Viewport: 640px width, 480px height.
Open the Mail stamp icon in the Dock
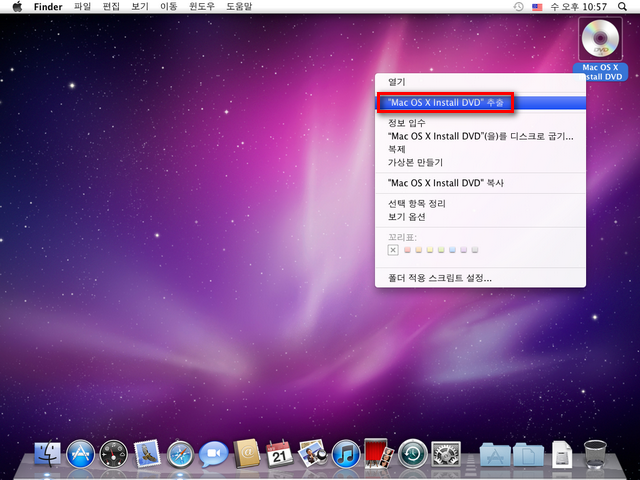tap(147, 453)
